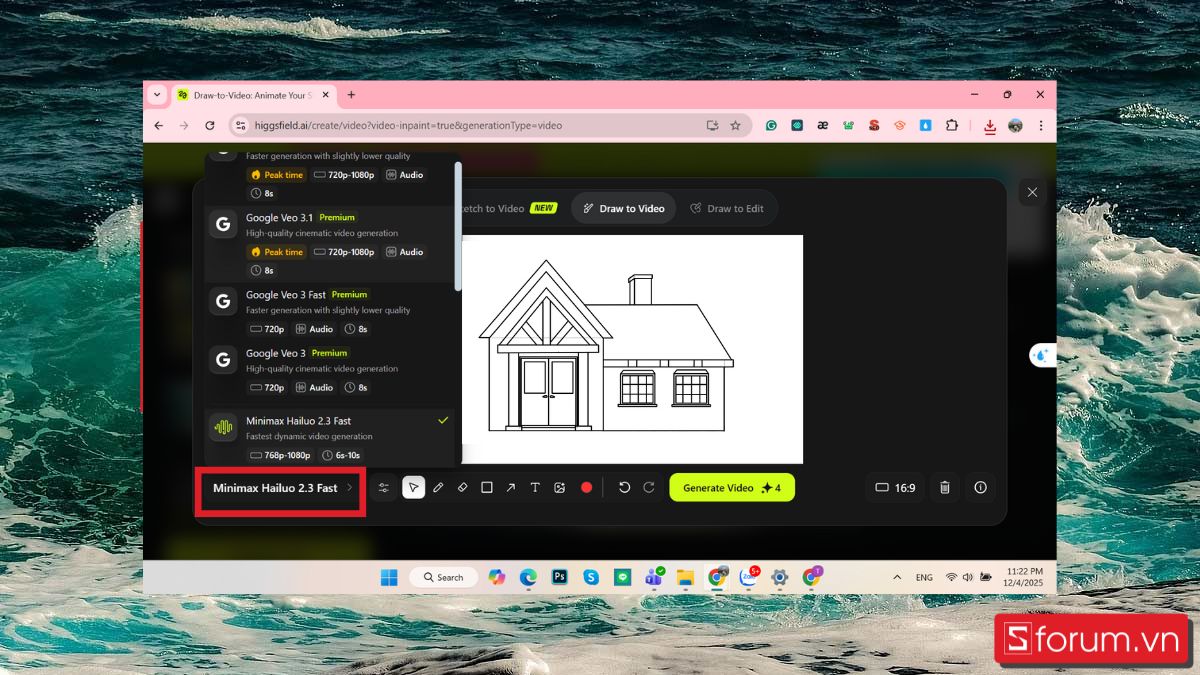Select Minimax Hailuo 2.3 Fast in list
Image resolution: width=1200 pixels, height=675 pixels.
click(330, 438)
